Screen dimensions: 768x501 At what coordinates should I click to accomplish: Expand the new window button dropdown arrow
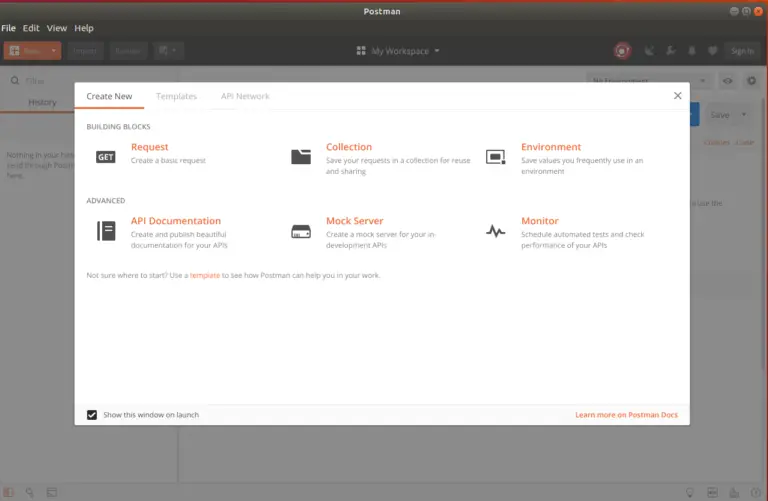click(174, 50)
